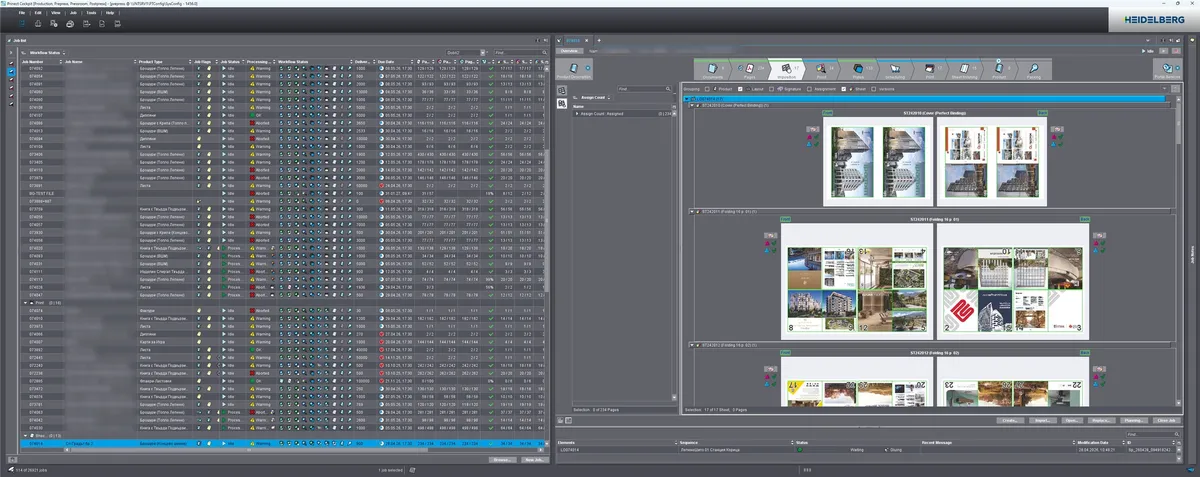Open the Help menu
Viewport: 1200px width, 477px height.
110,13
